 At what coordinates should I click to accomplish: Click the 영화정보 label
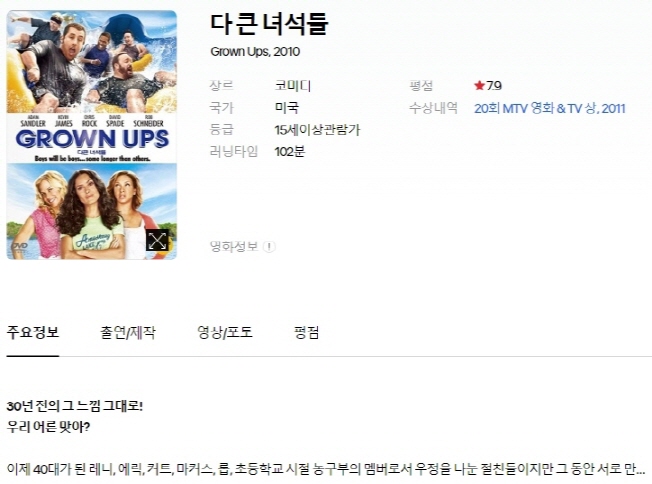(x=234, y=247)
